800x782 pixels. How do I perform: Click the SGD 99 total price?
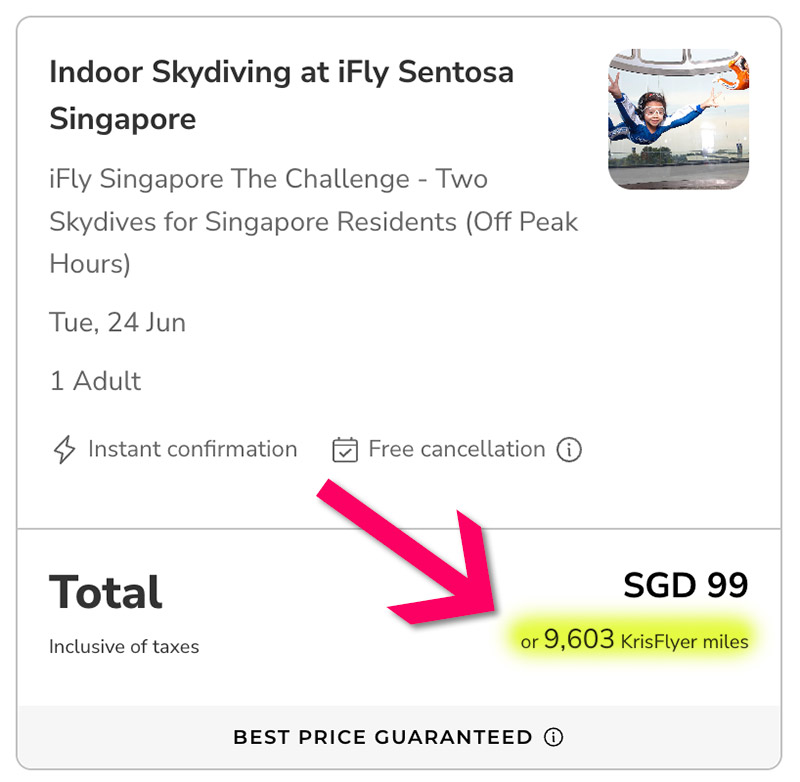[685, 585]
